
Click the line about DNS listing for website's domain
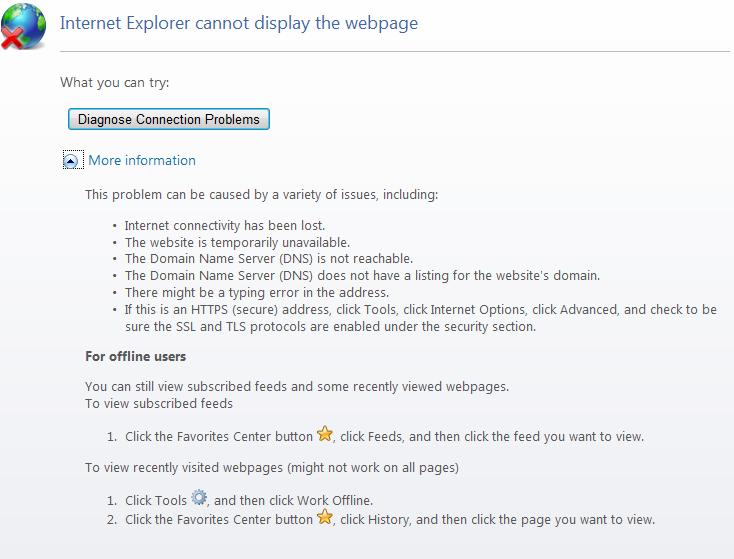click(x=362, y=276)
